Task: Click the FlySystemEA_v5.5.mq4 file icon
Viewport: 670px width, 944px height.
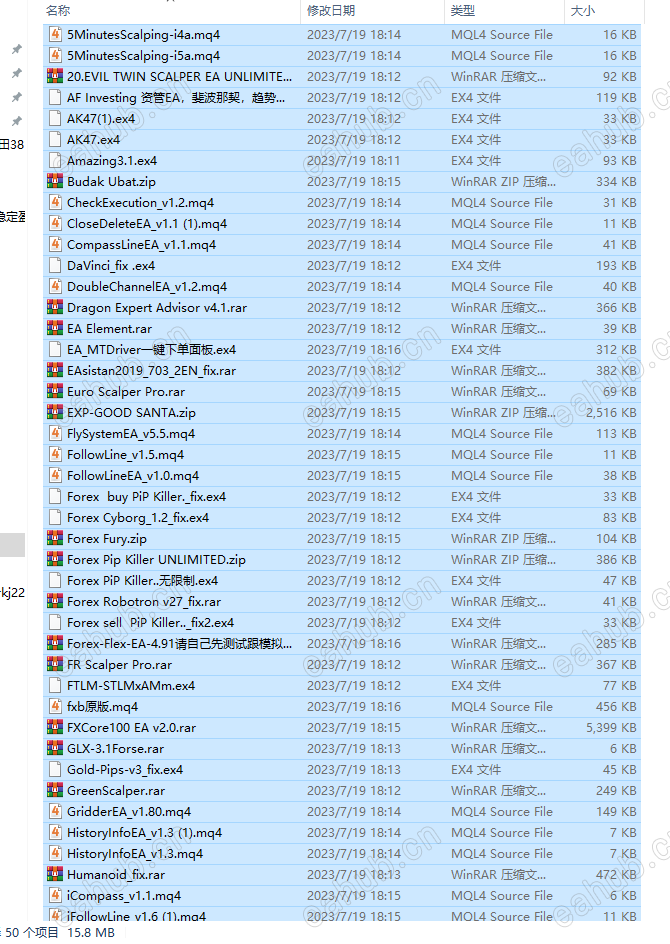Action: 55,433
